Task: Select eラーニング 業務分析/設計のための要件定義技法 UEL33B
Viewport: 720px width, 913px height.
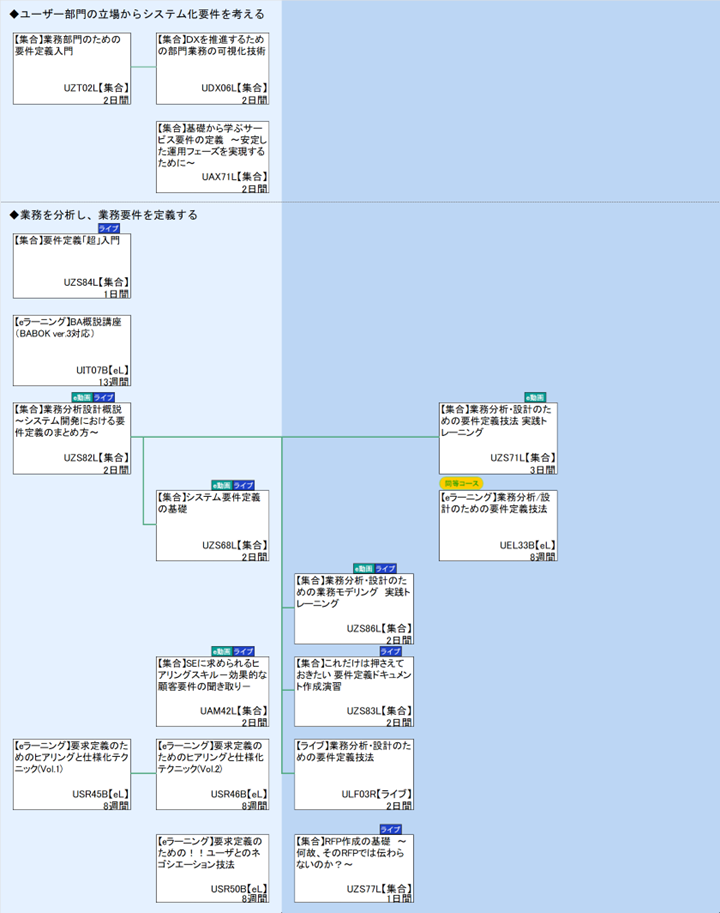Action: (498, 526)
